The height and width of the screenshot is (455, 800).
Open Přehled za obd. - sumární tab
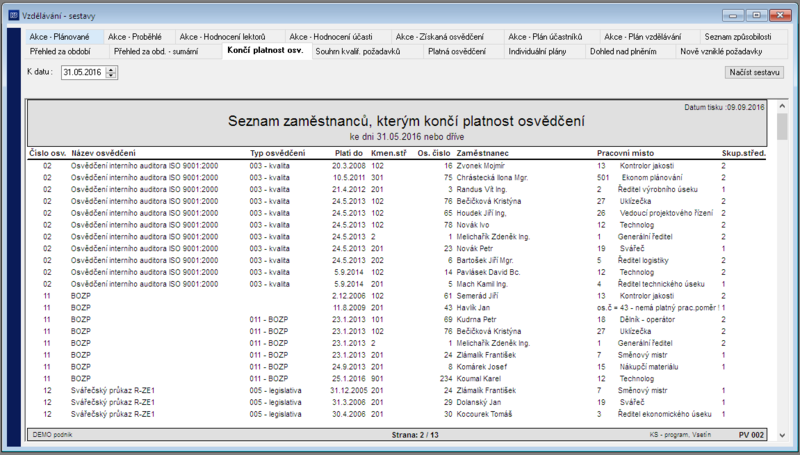coord(165,52)
